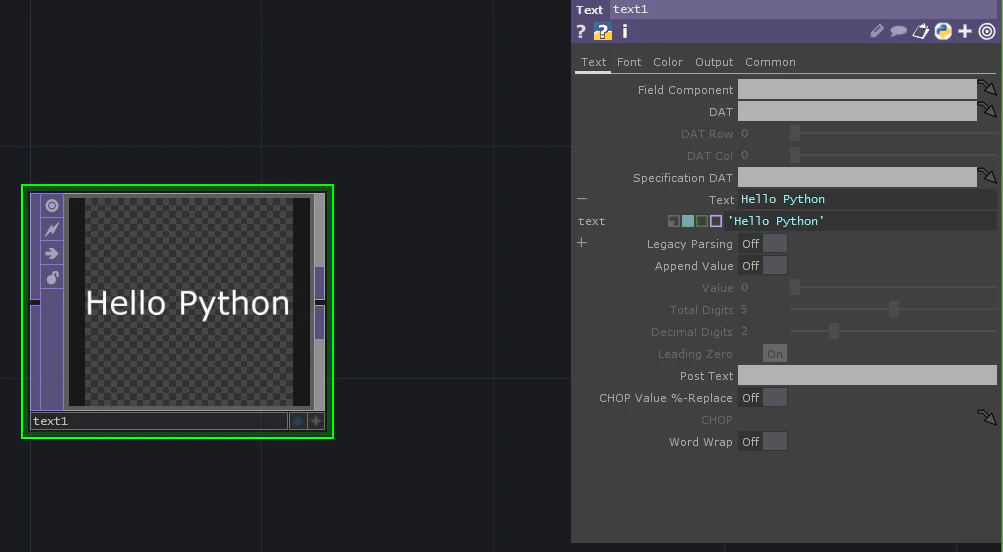The width and height of the screenshot is (1003, 552).
Task: Toggle lock flag on text1 node
Action: (52, 277)
